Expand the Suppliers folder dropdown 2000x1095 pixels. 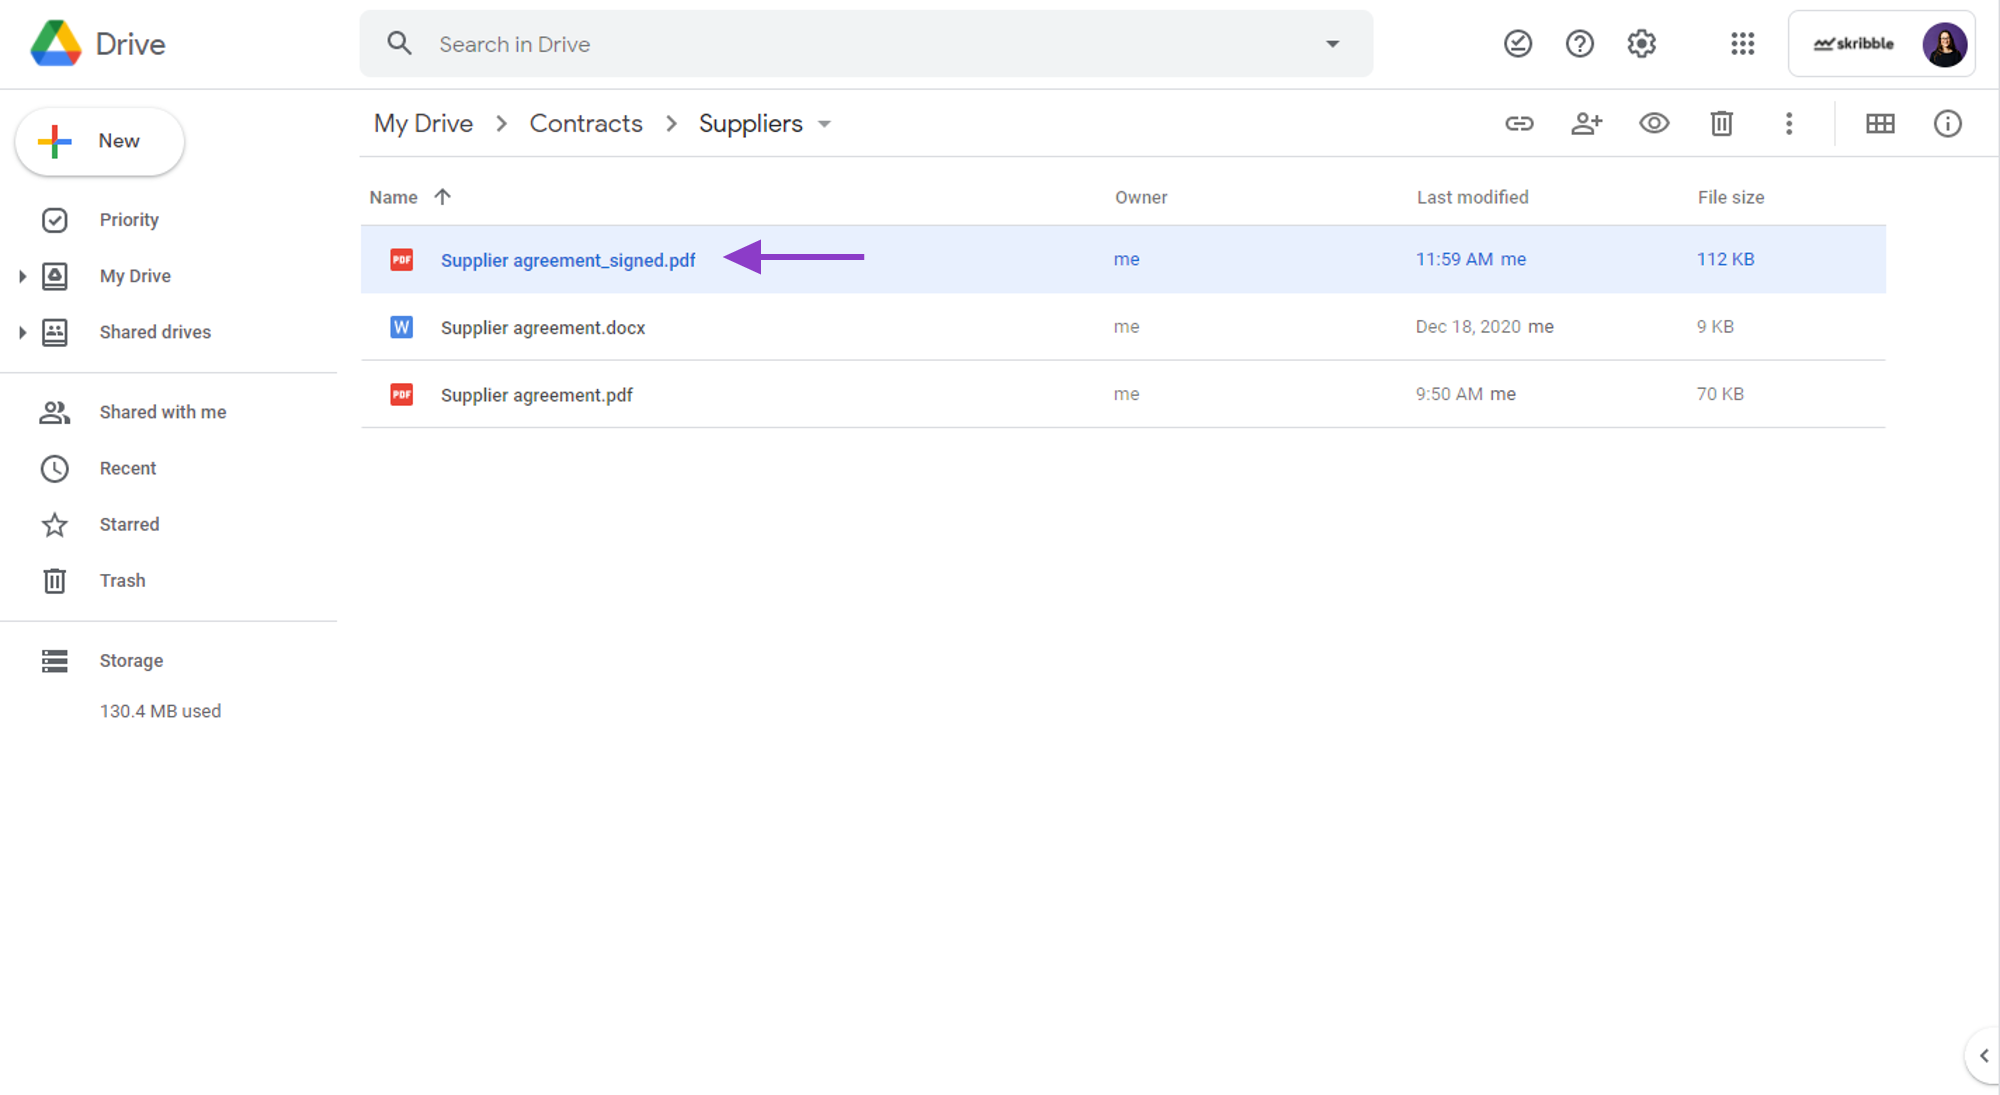[x=826, y=124]
